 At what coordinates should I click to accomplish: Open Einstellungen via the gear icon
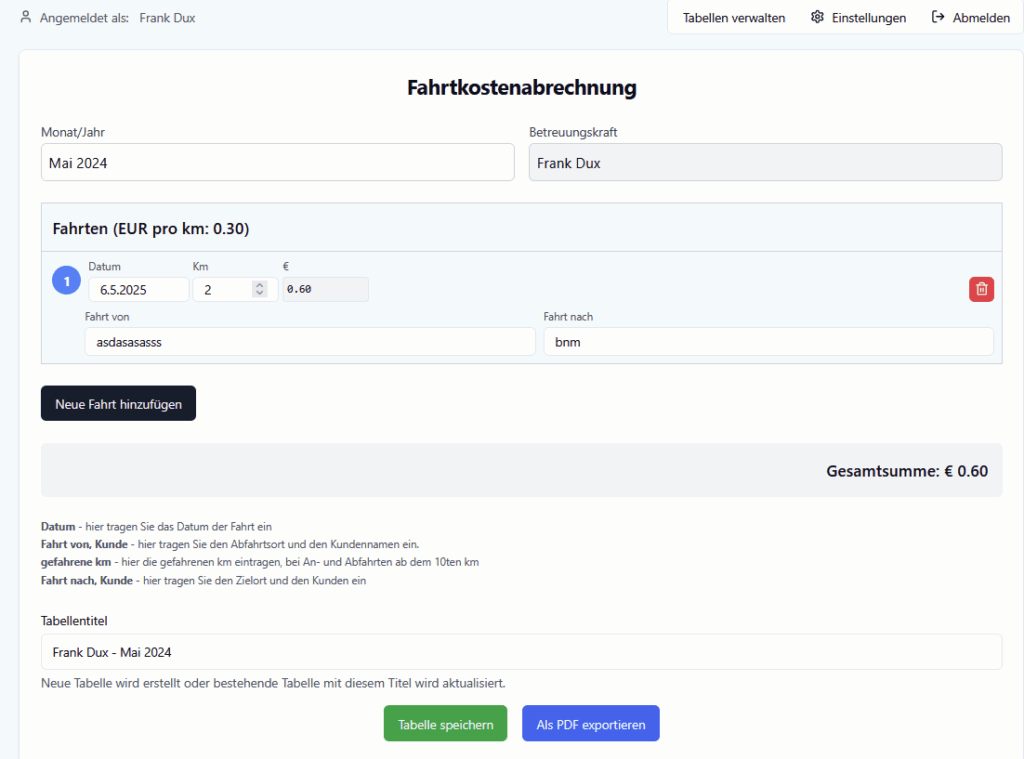tap(817, 17)
